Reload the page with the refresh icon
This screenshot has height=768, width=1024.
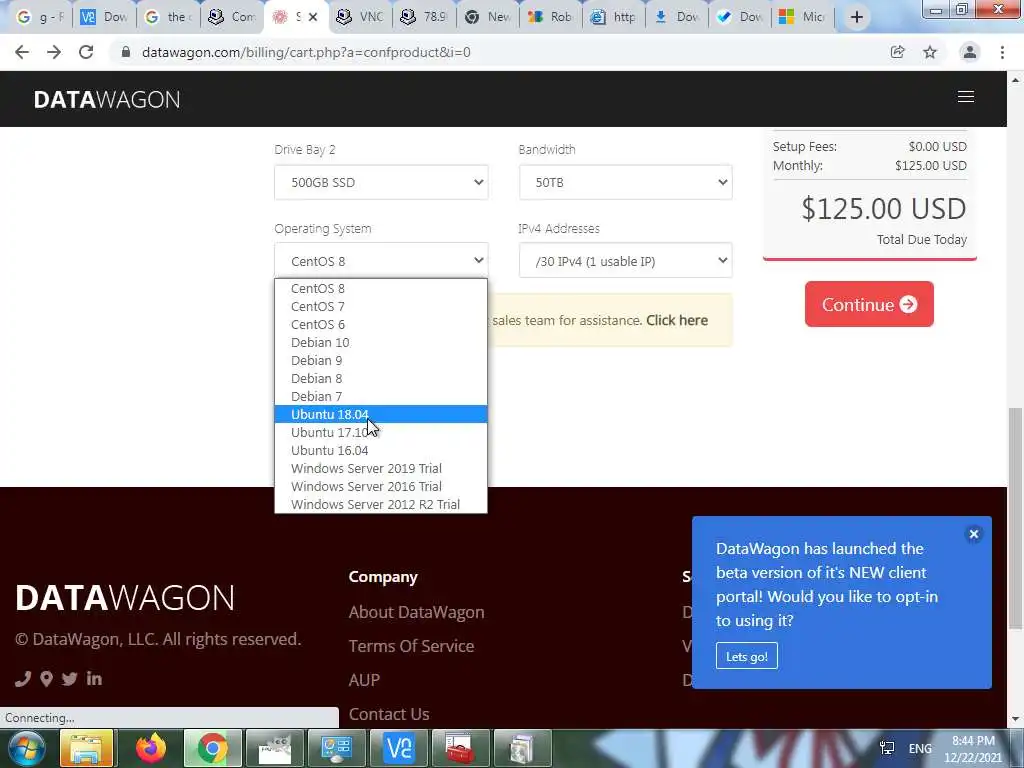pyautogui.click(x=86, y=52)
